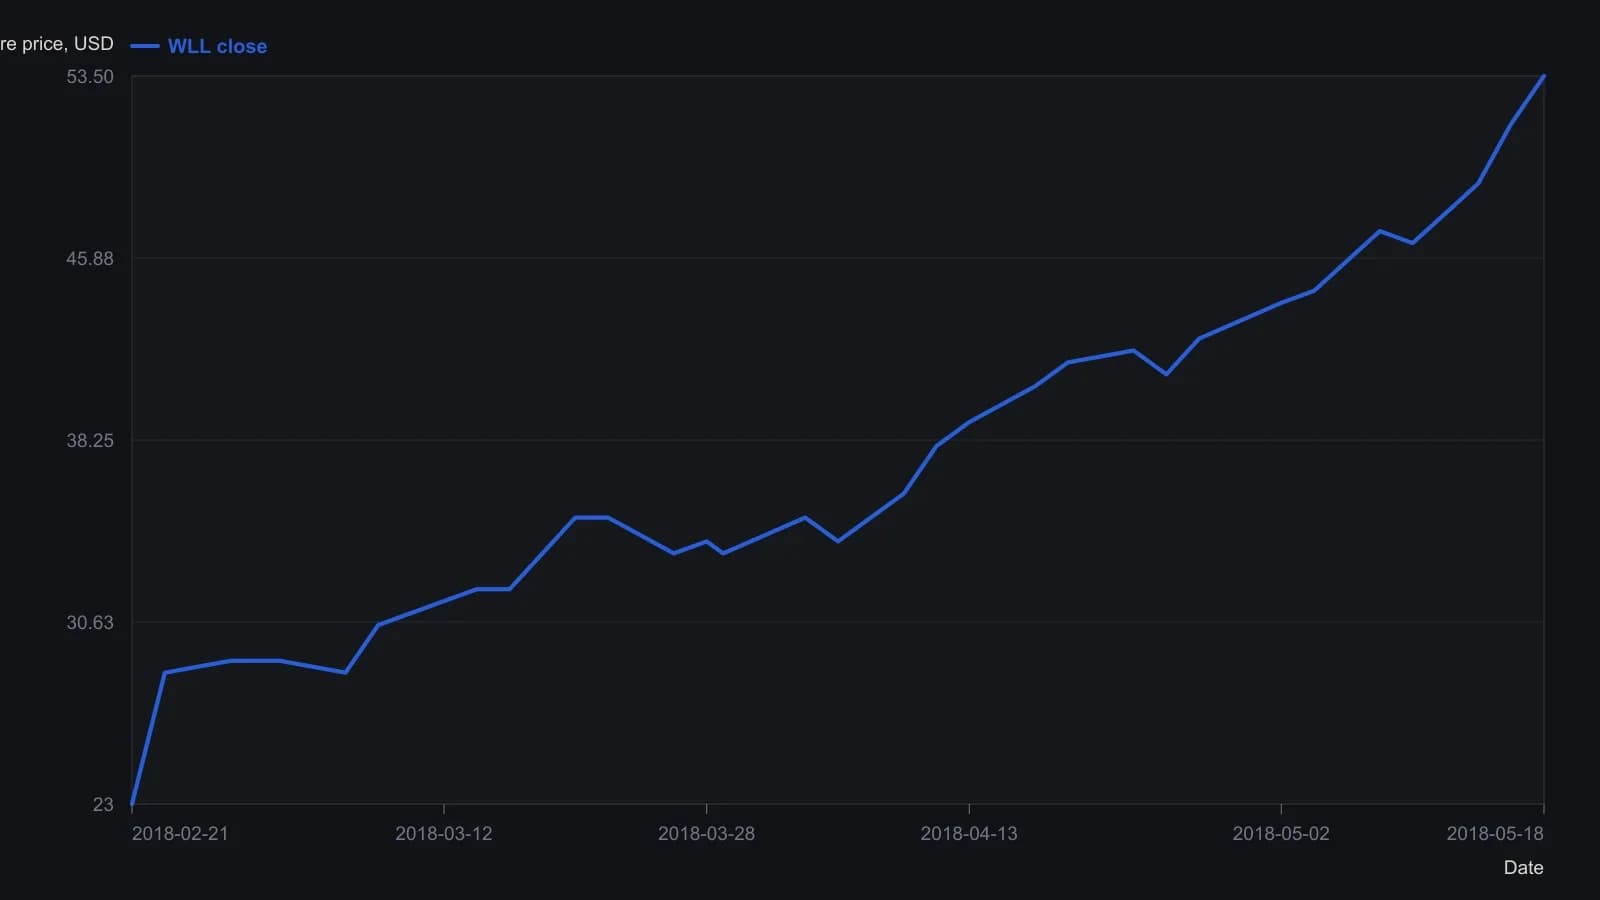Select the 38.25 y-axis label
The width and height of the screenshot is (1600, 900).
90,441
